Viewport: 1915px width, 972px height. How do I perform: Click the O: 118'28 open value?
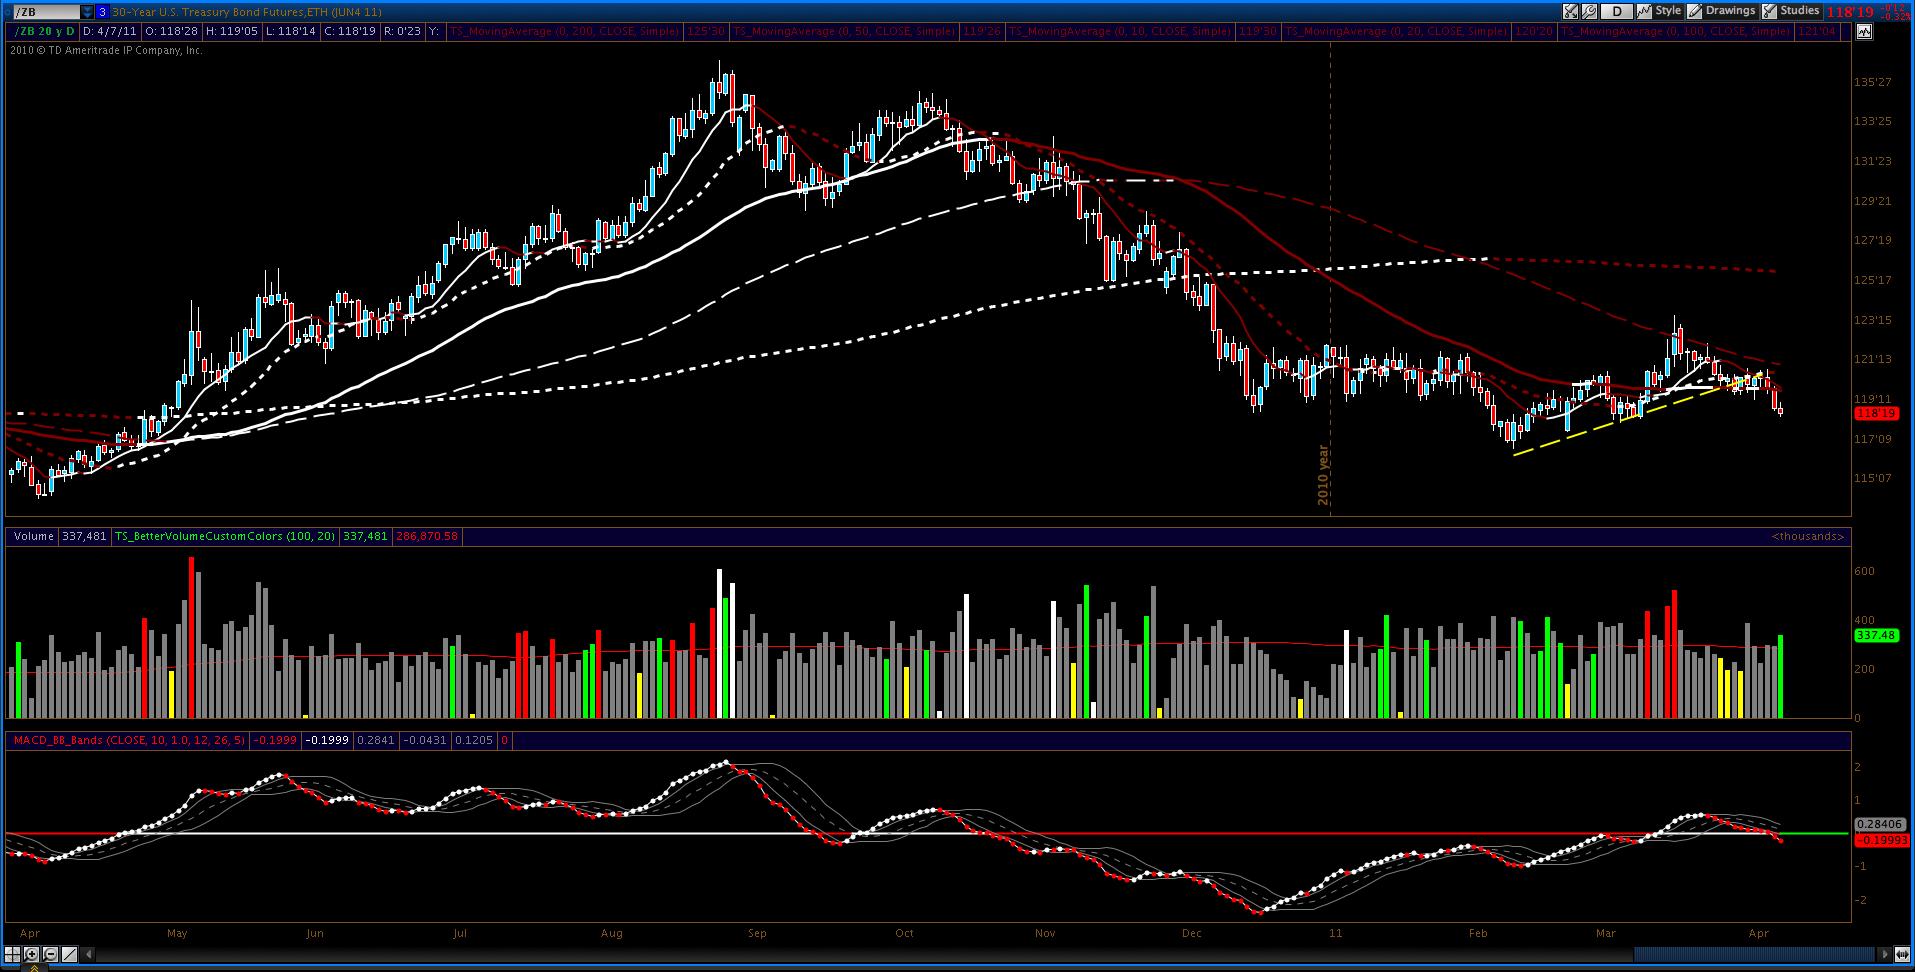pyautogui.click(x=171, y=32)
